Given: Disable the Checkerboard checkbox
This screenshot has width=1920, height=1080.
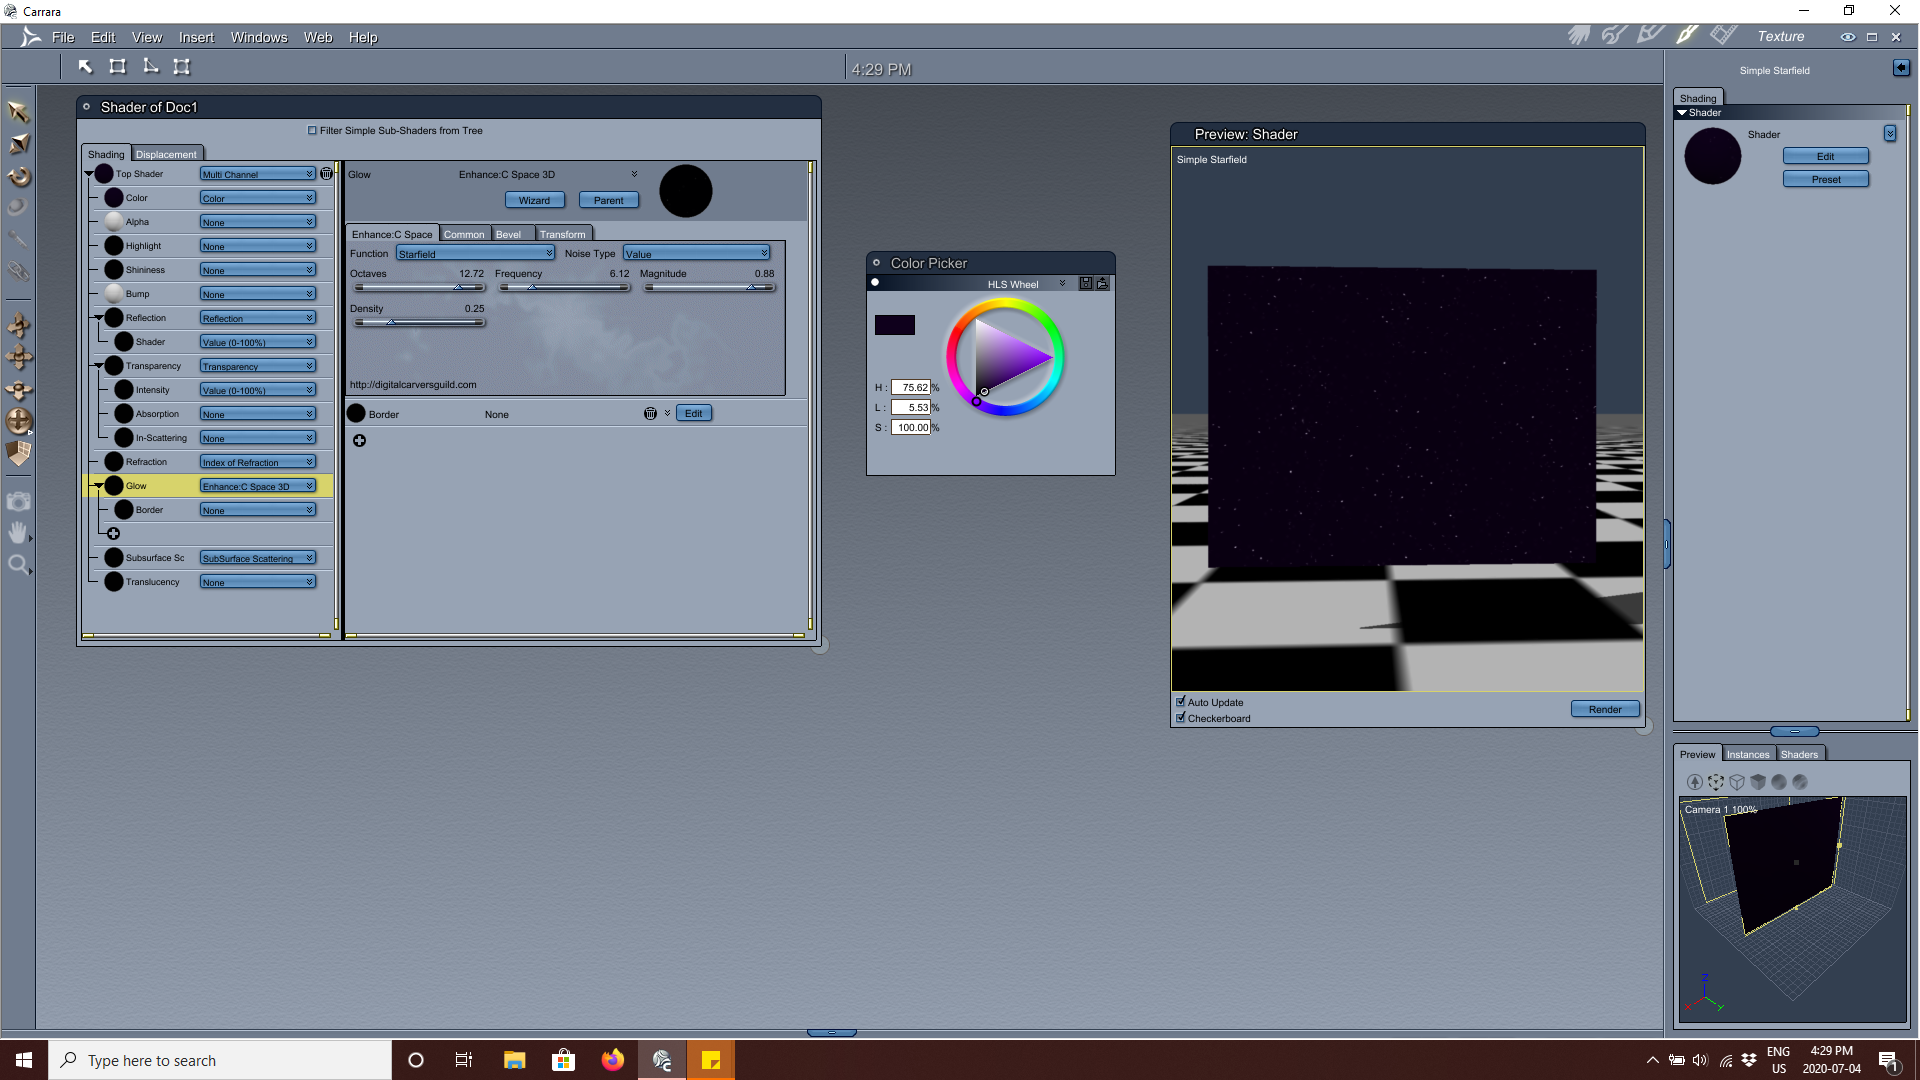Looking at the screenshot, I should (x=1181, y=718).
